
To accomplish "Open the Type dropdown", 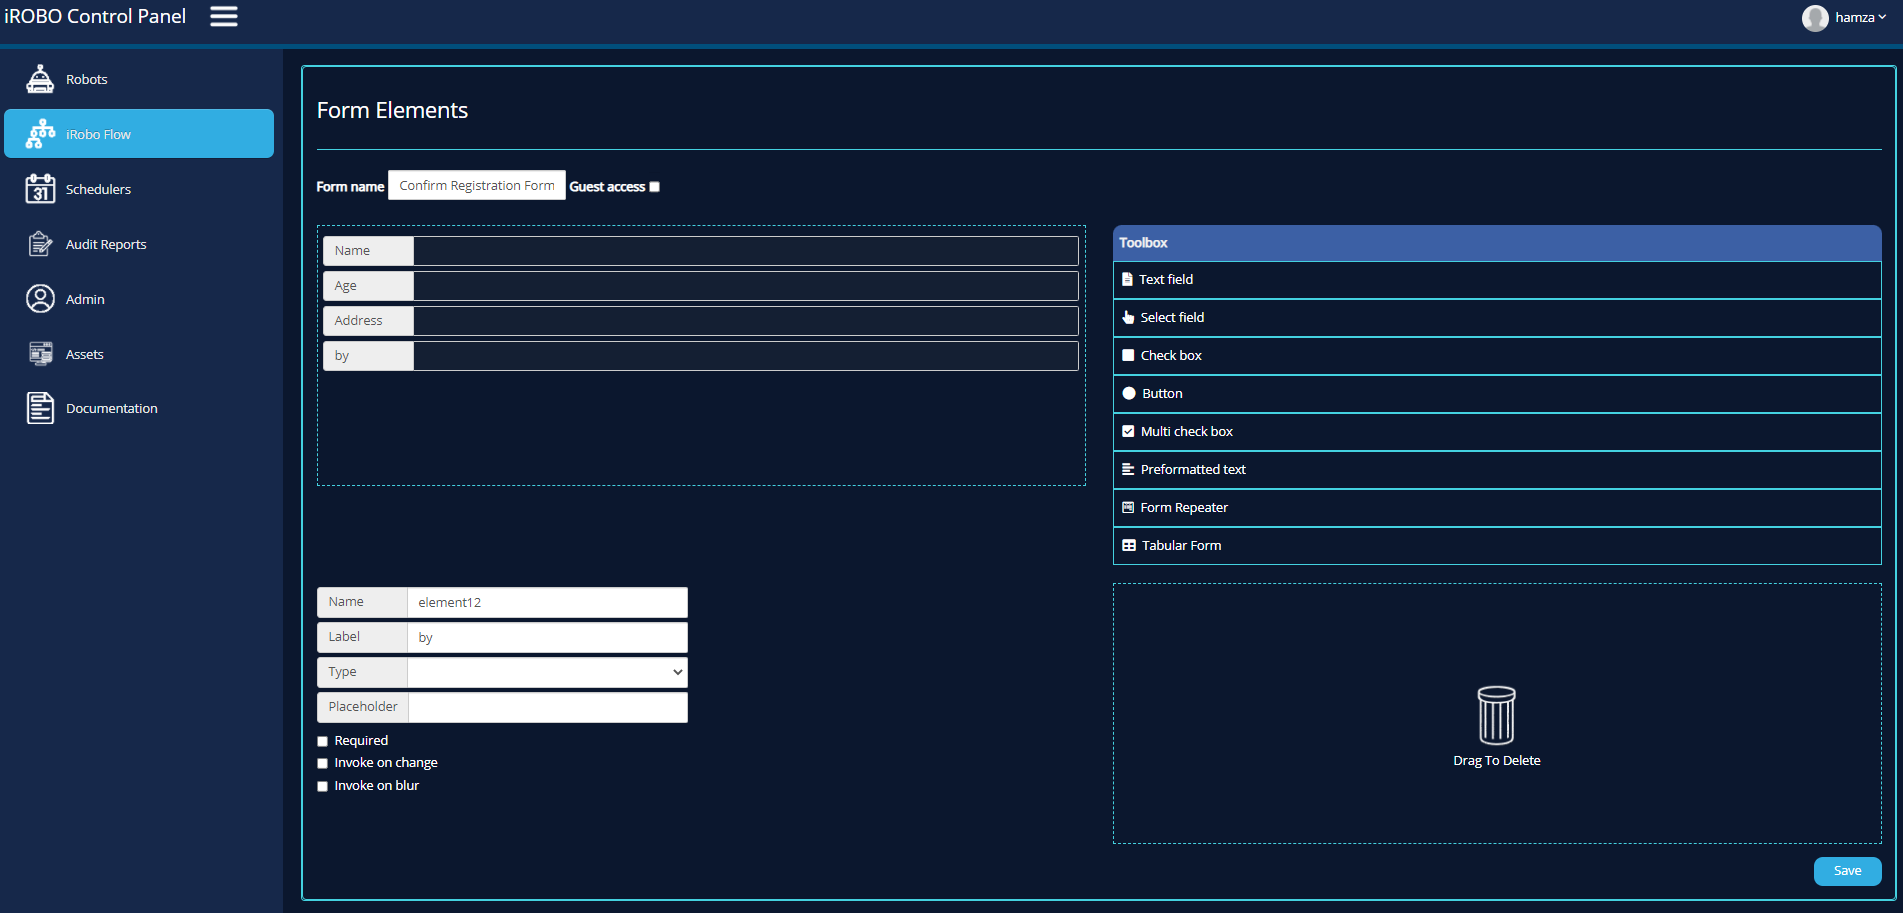I will click(547, 672).
